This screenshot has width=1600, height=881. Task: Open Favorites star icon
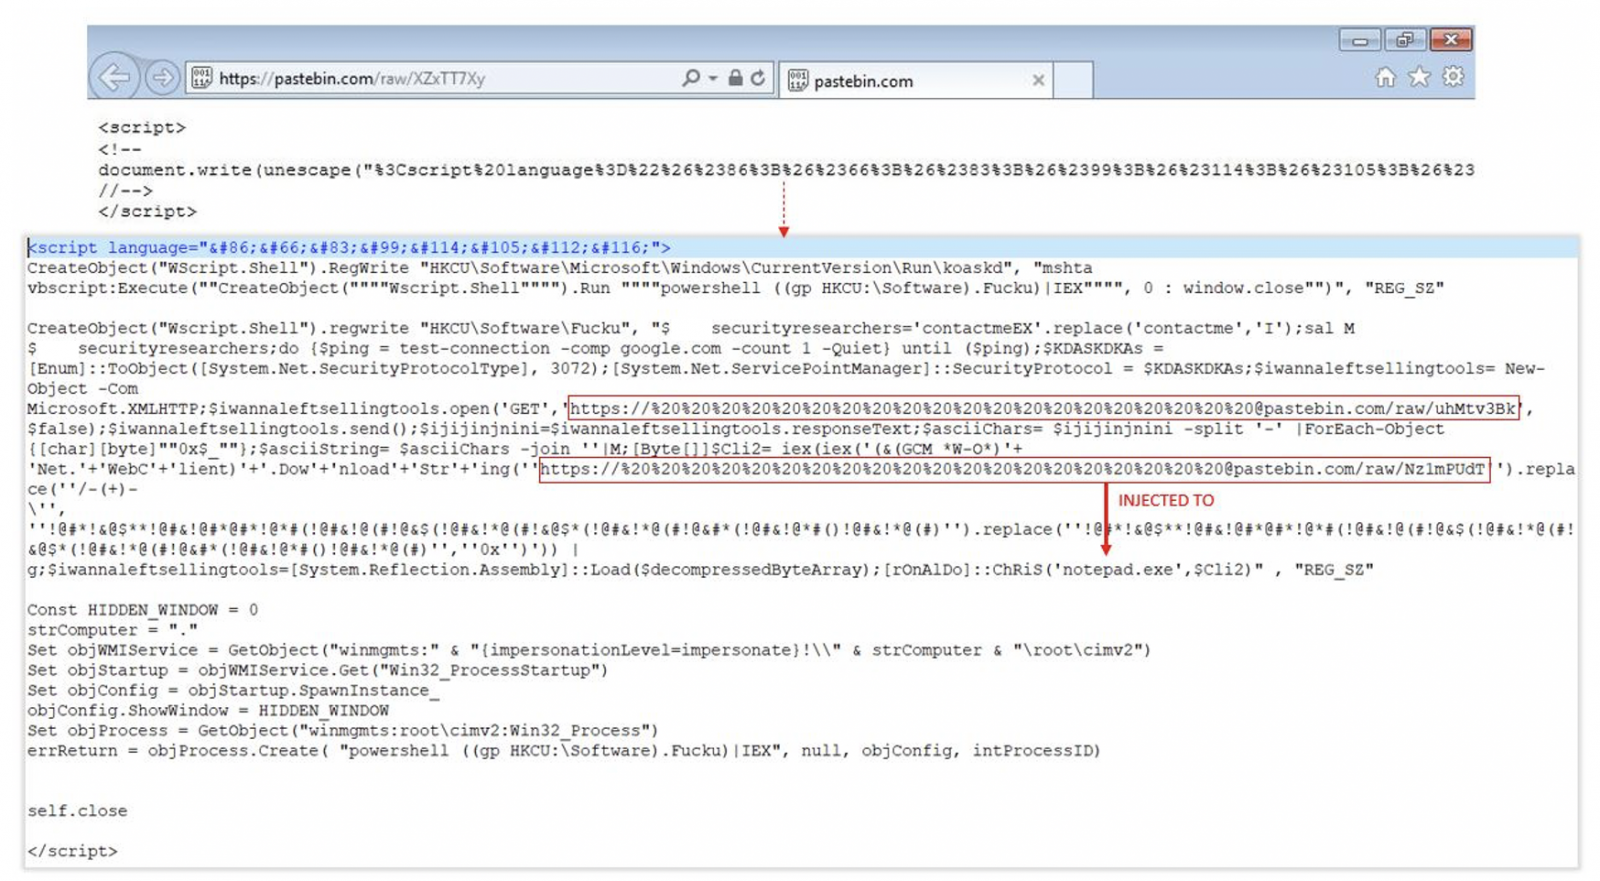[1419, 77]
